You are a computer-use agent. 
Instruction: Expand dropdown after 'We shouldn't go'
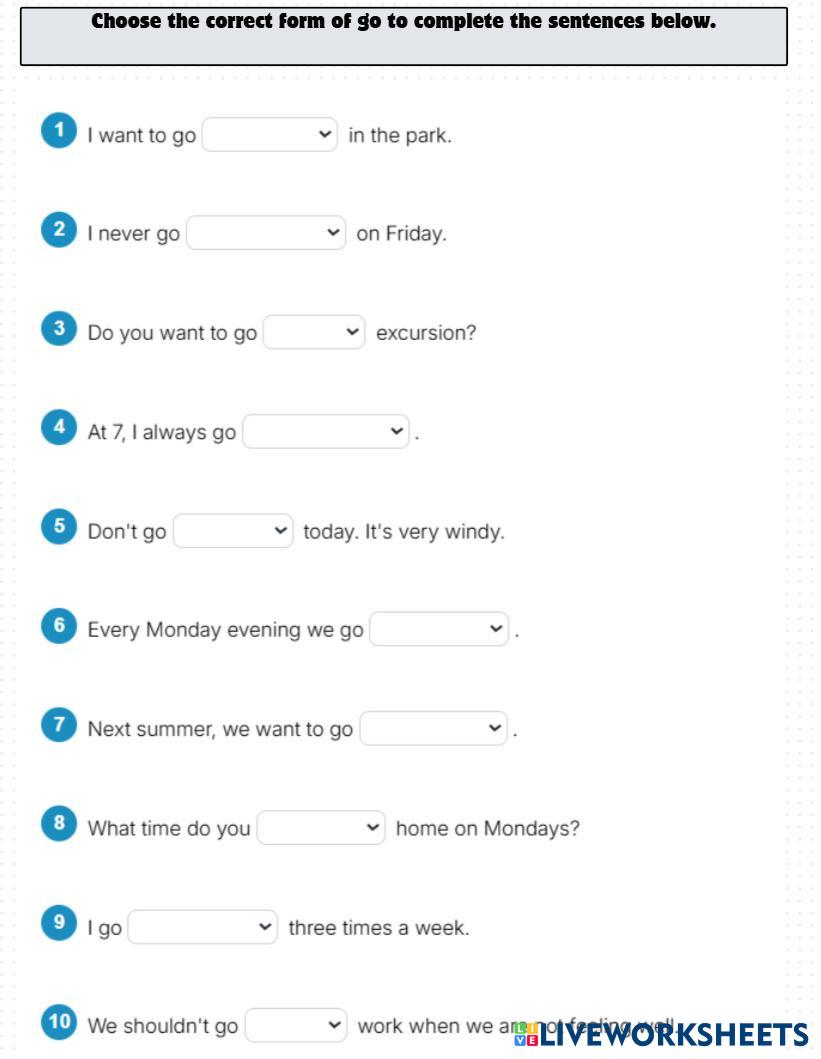pyautogui.click(x=296, y=1025)
